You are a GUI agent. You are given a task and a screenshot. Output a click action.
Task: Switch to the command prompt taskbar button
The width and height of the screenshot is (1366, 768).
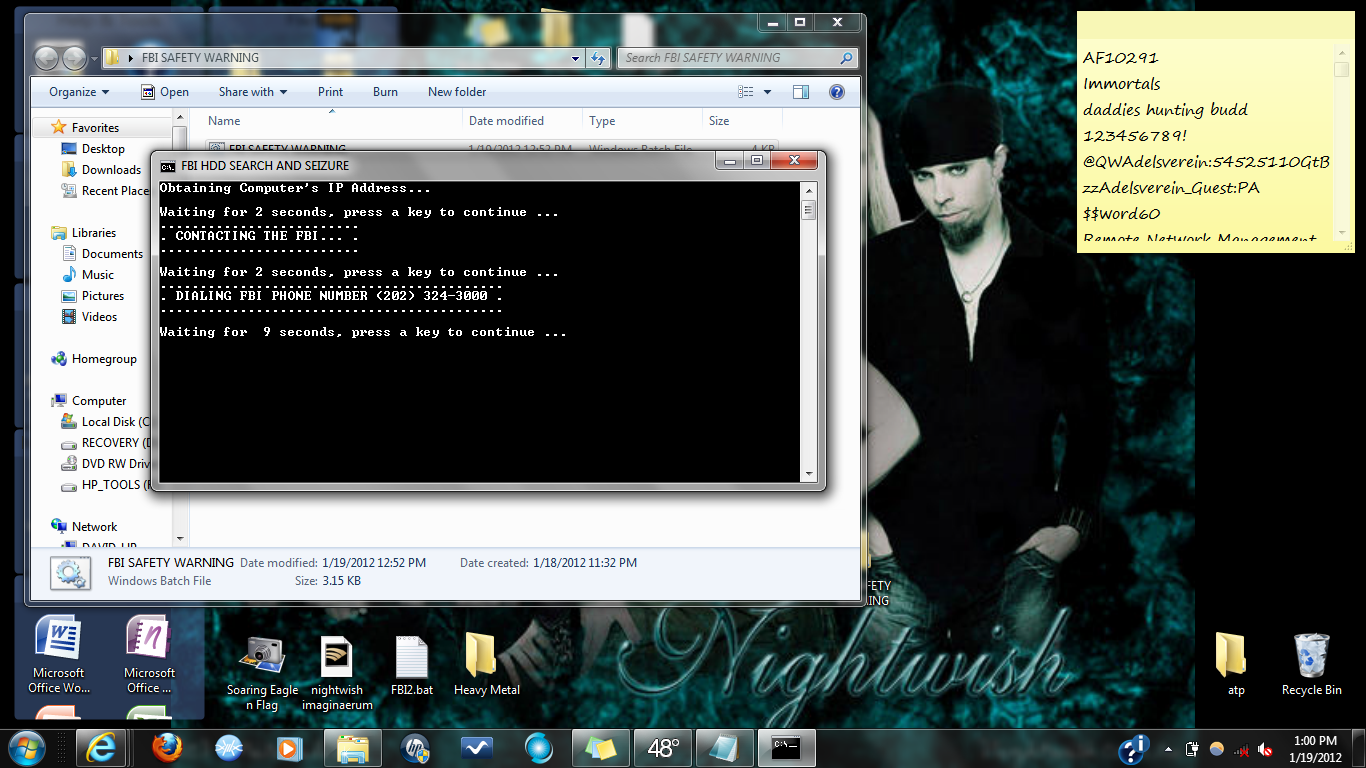point(787,748)
